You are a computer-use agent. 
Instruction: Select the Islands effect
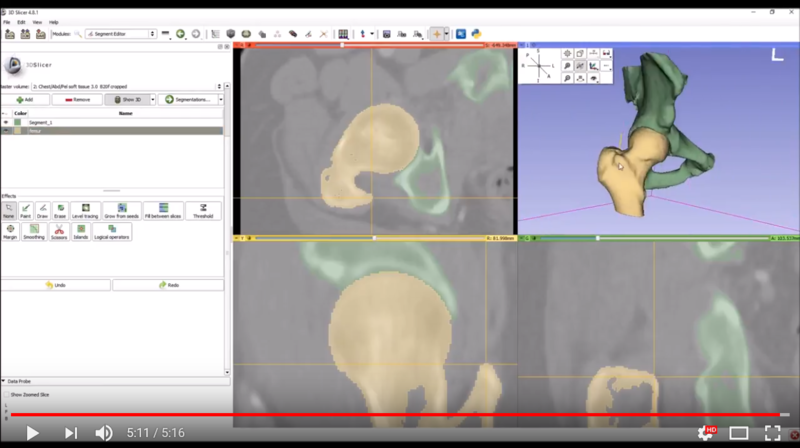click(x=81, y=232)
